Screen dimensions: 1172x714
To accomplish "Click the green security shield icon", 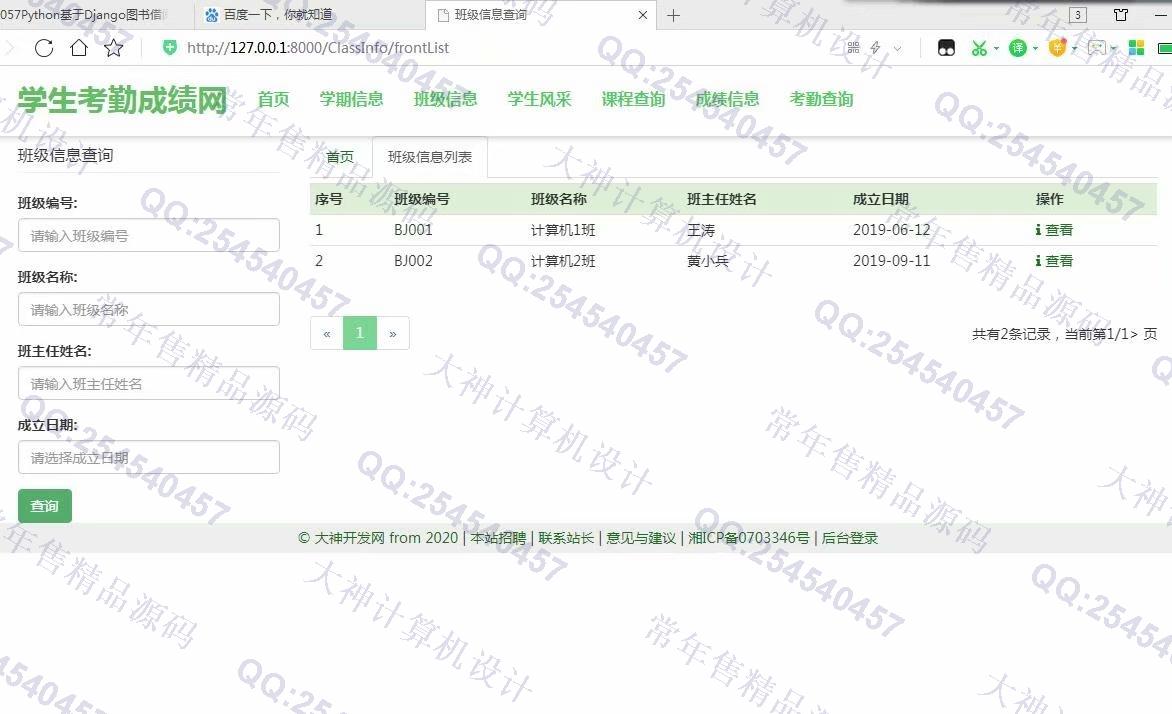I will click(170, 48).
